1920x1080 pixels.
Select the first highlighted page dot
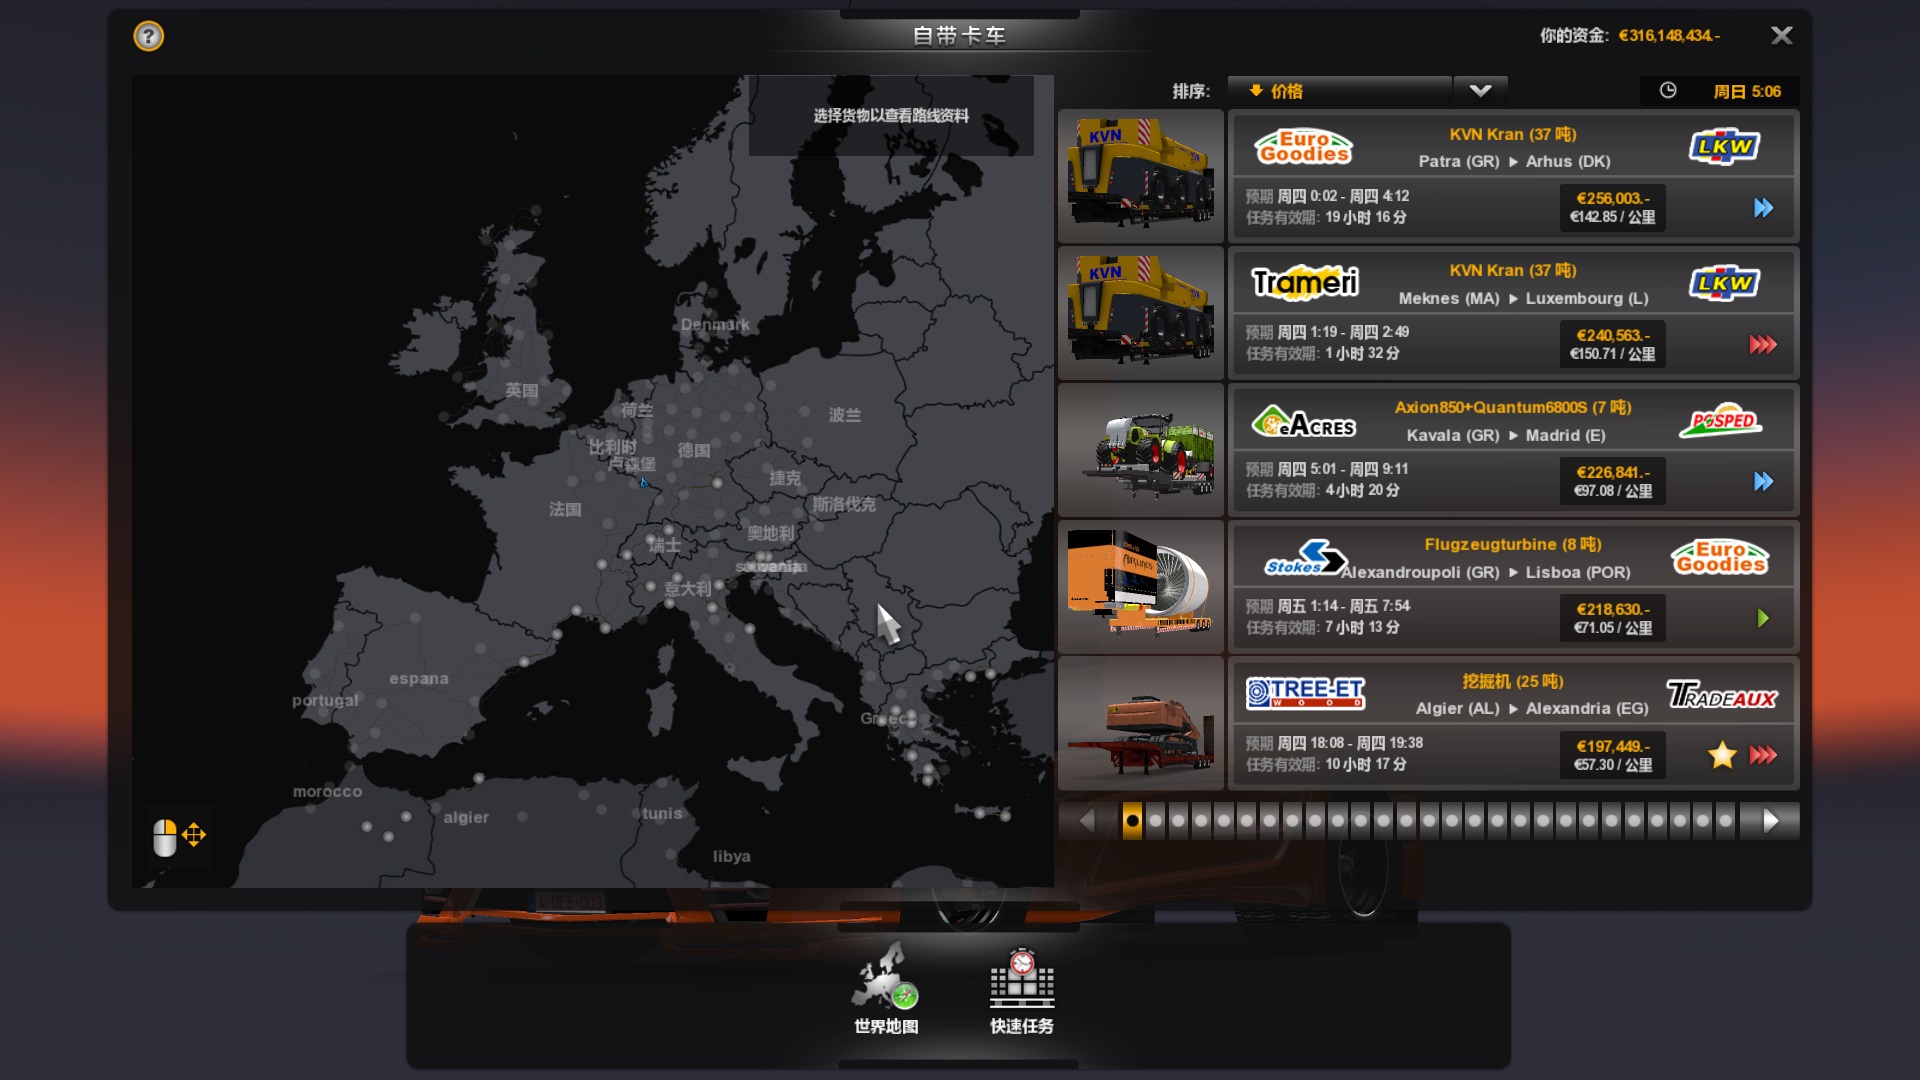[1132, 821]
